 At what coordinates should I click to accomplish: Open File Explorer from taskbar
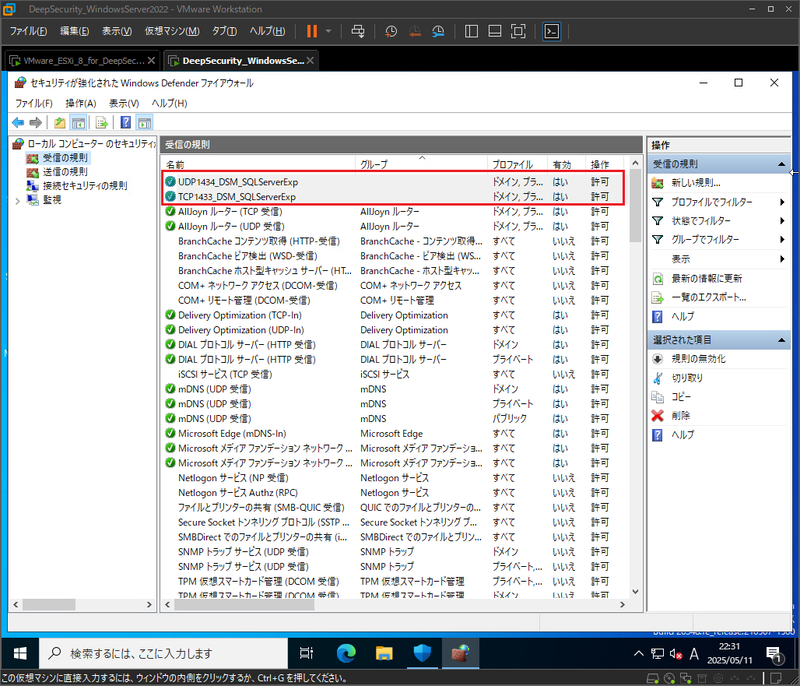[384, 653]
